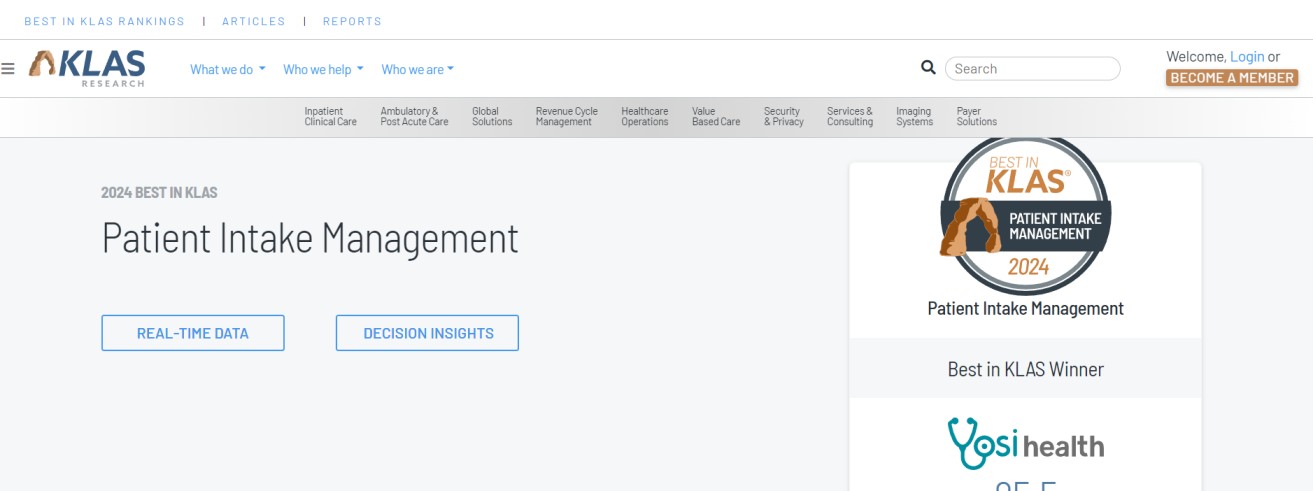Image resolution: width=1313 pixels, height=491 pixels.
Task: Open Best in KLAS Rankings link
Action: 105,21
